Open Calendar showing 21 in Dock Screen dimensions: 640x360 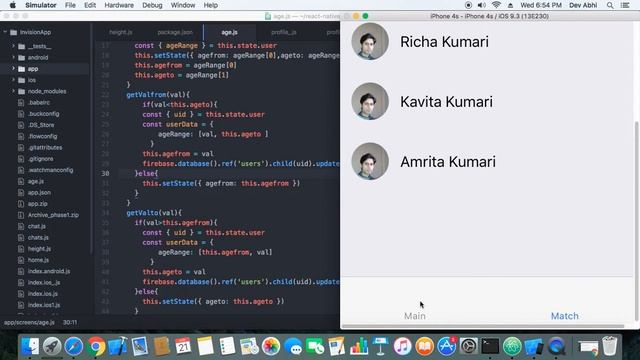pyautogui.click(x=183, y=346)
